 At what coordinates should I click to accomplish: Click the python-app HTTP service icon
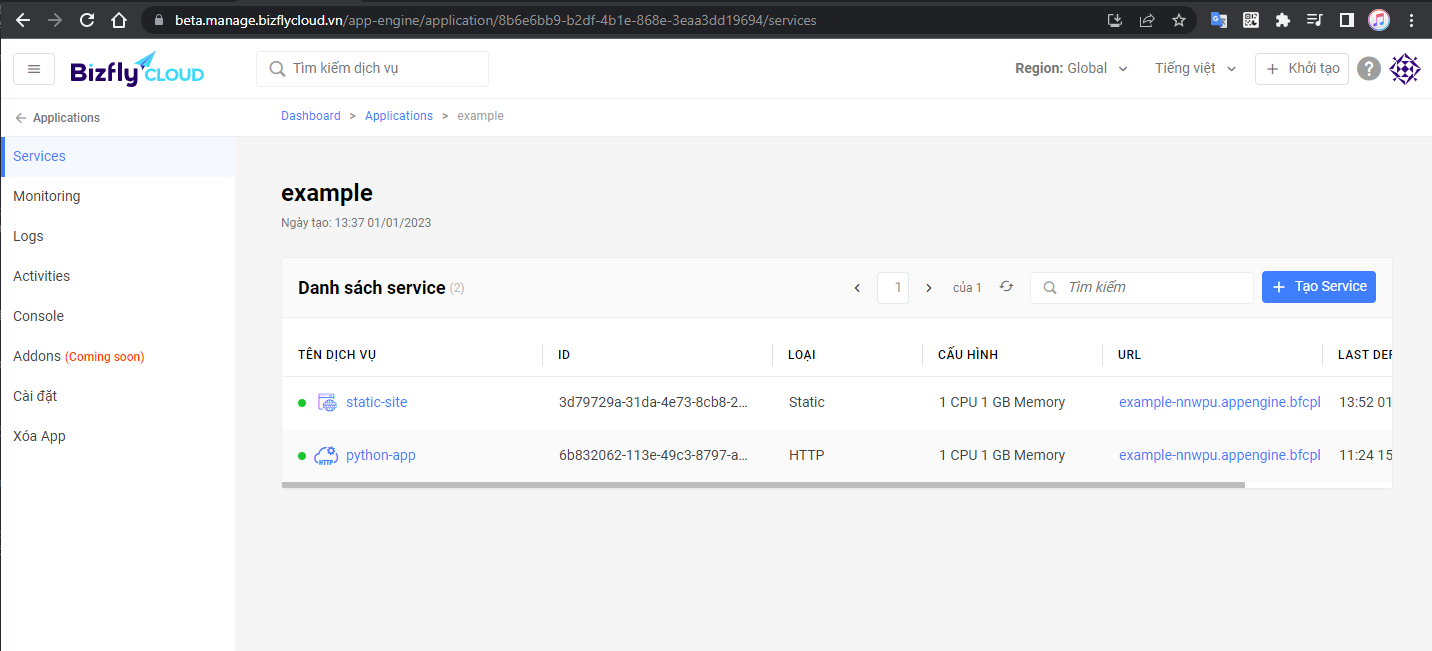tap(326, 455)
